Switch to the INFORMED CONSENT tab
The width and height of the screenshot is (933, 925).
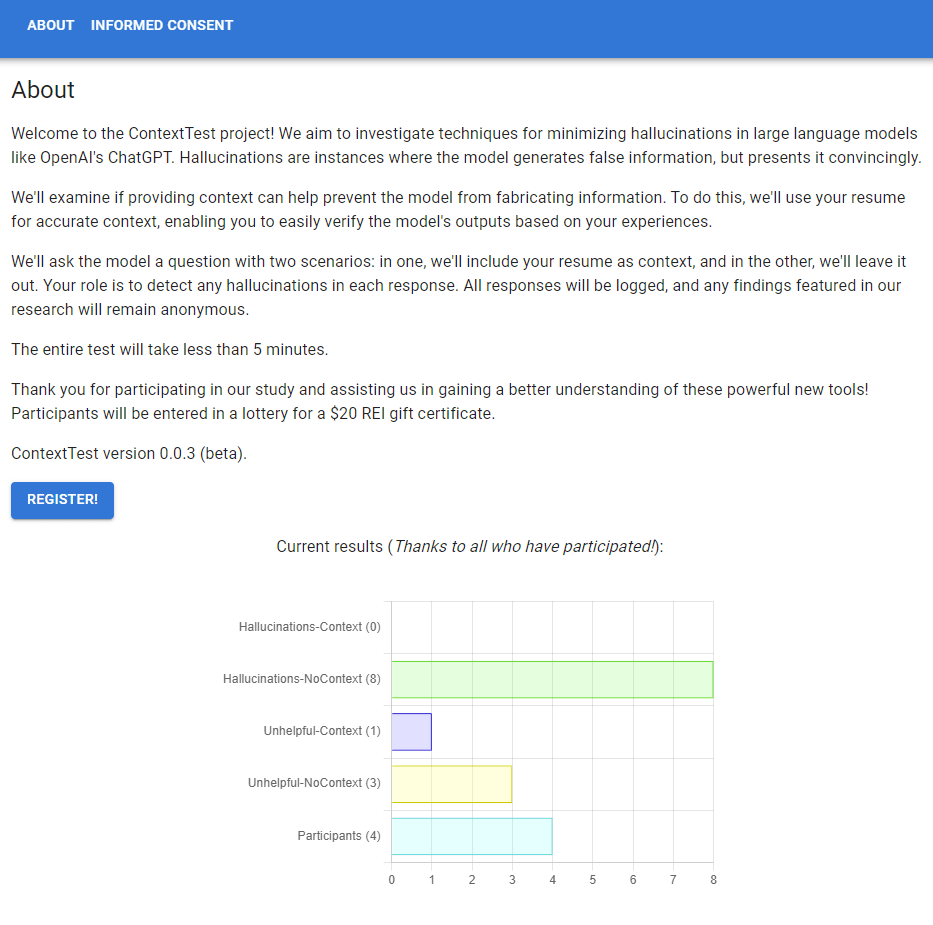[x=162, y=25]
